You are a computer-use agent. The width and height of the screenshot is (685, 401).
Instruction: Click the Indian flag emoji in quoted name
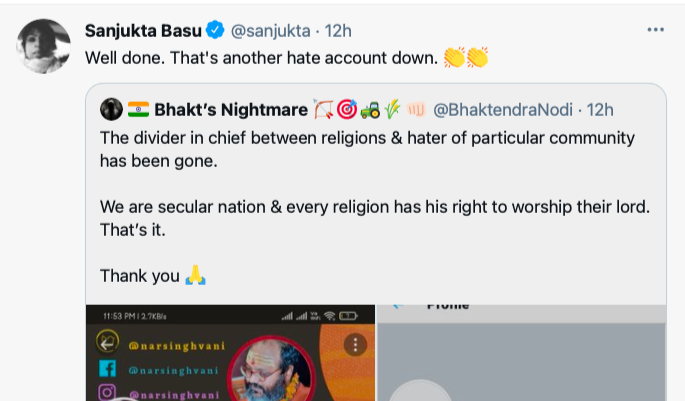coord(138,109)
